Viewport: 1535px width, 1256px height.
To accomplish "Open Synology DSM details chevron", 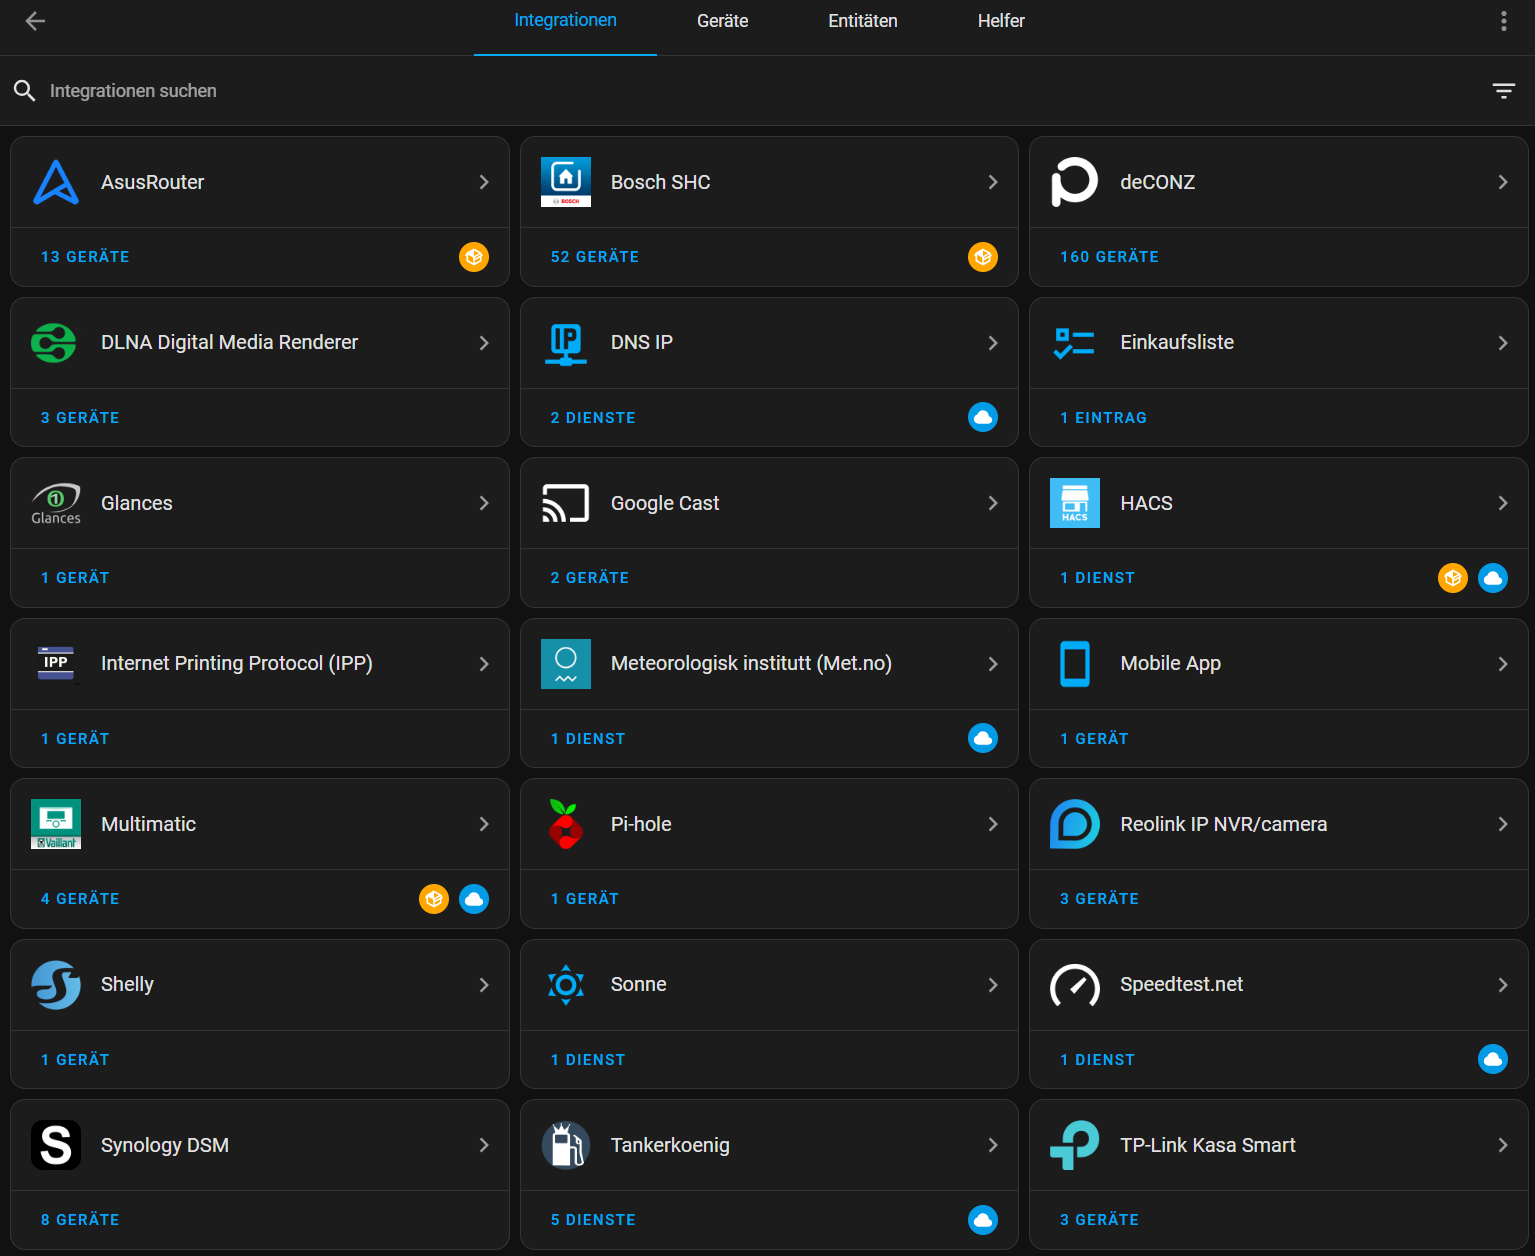I will 484,1145.
